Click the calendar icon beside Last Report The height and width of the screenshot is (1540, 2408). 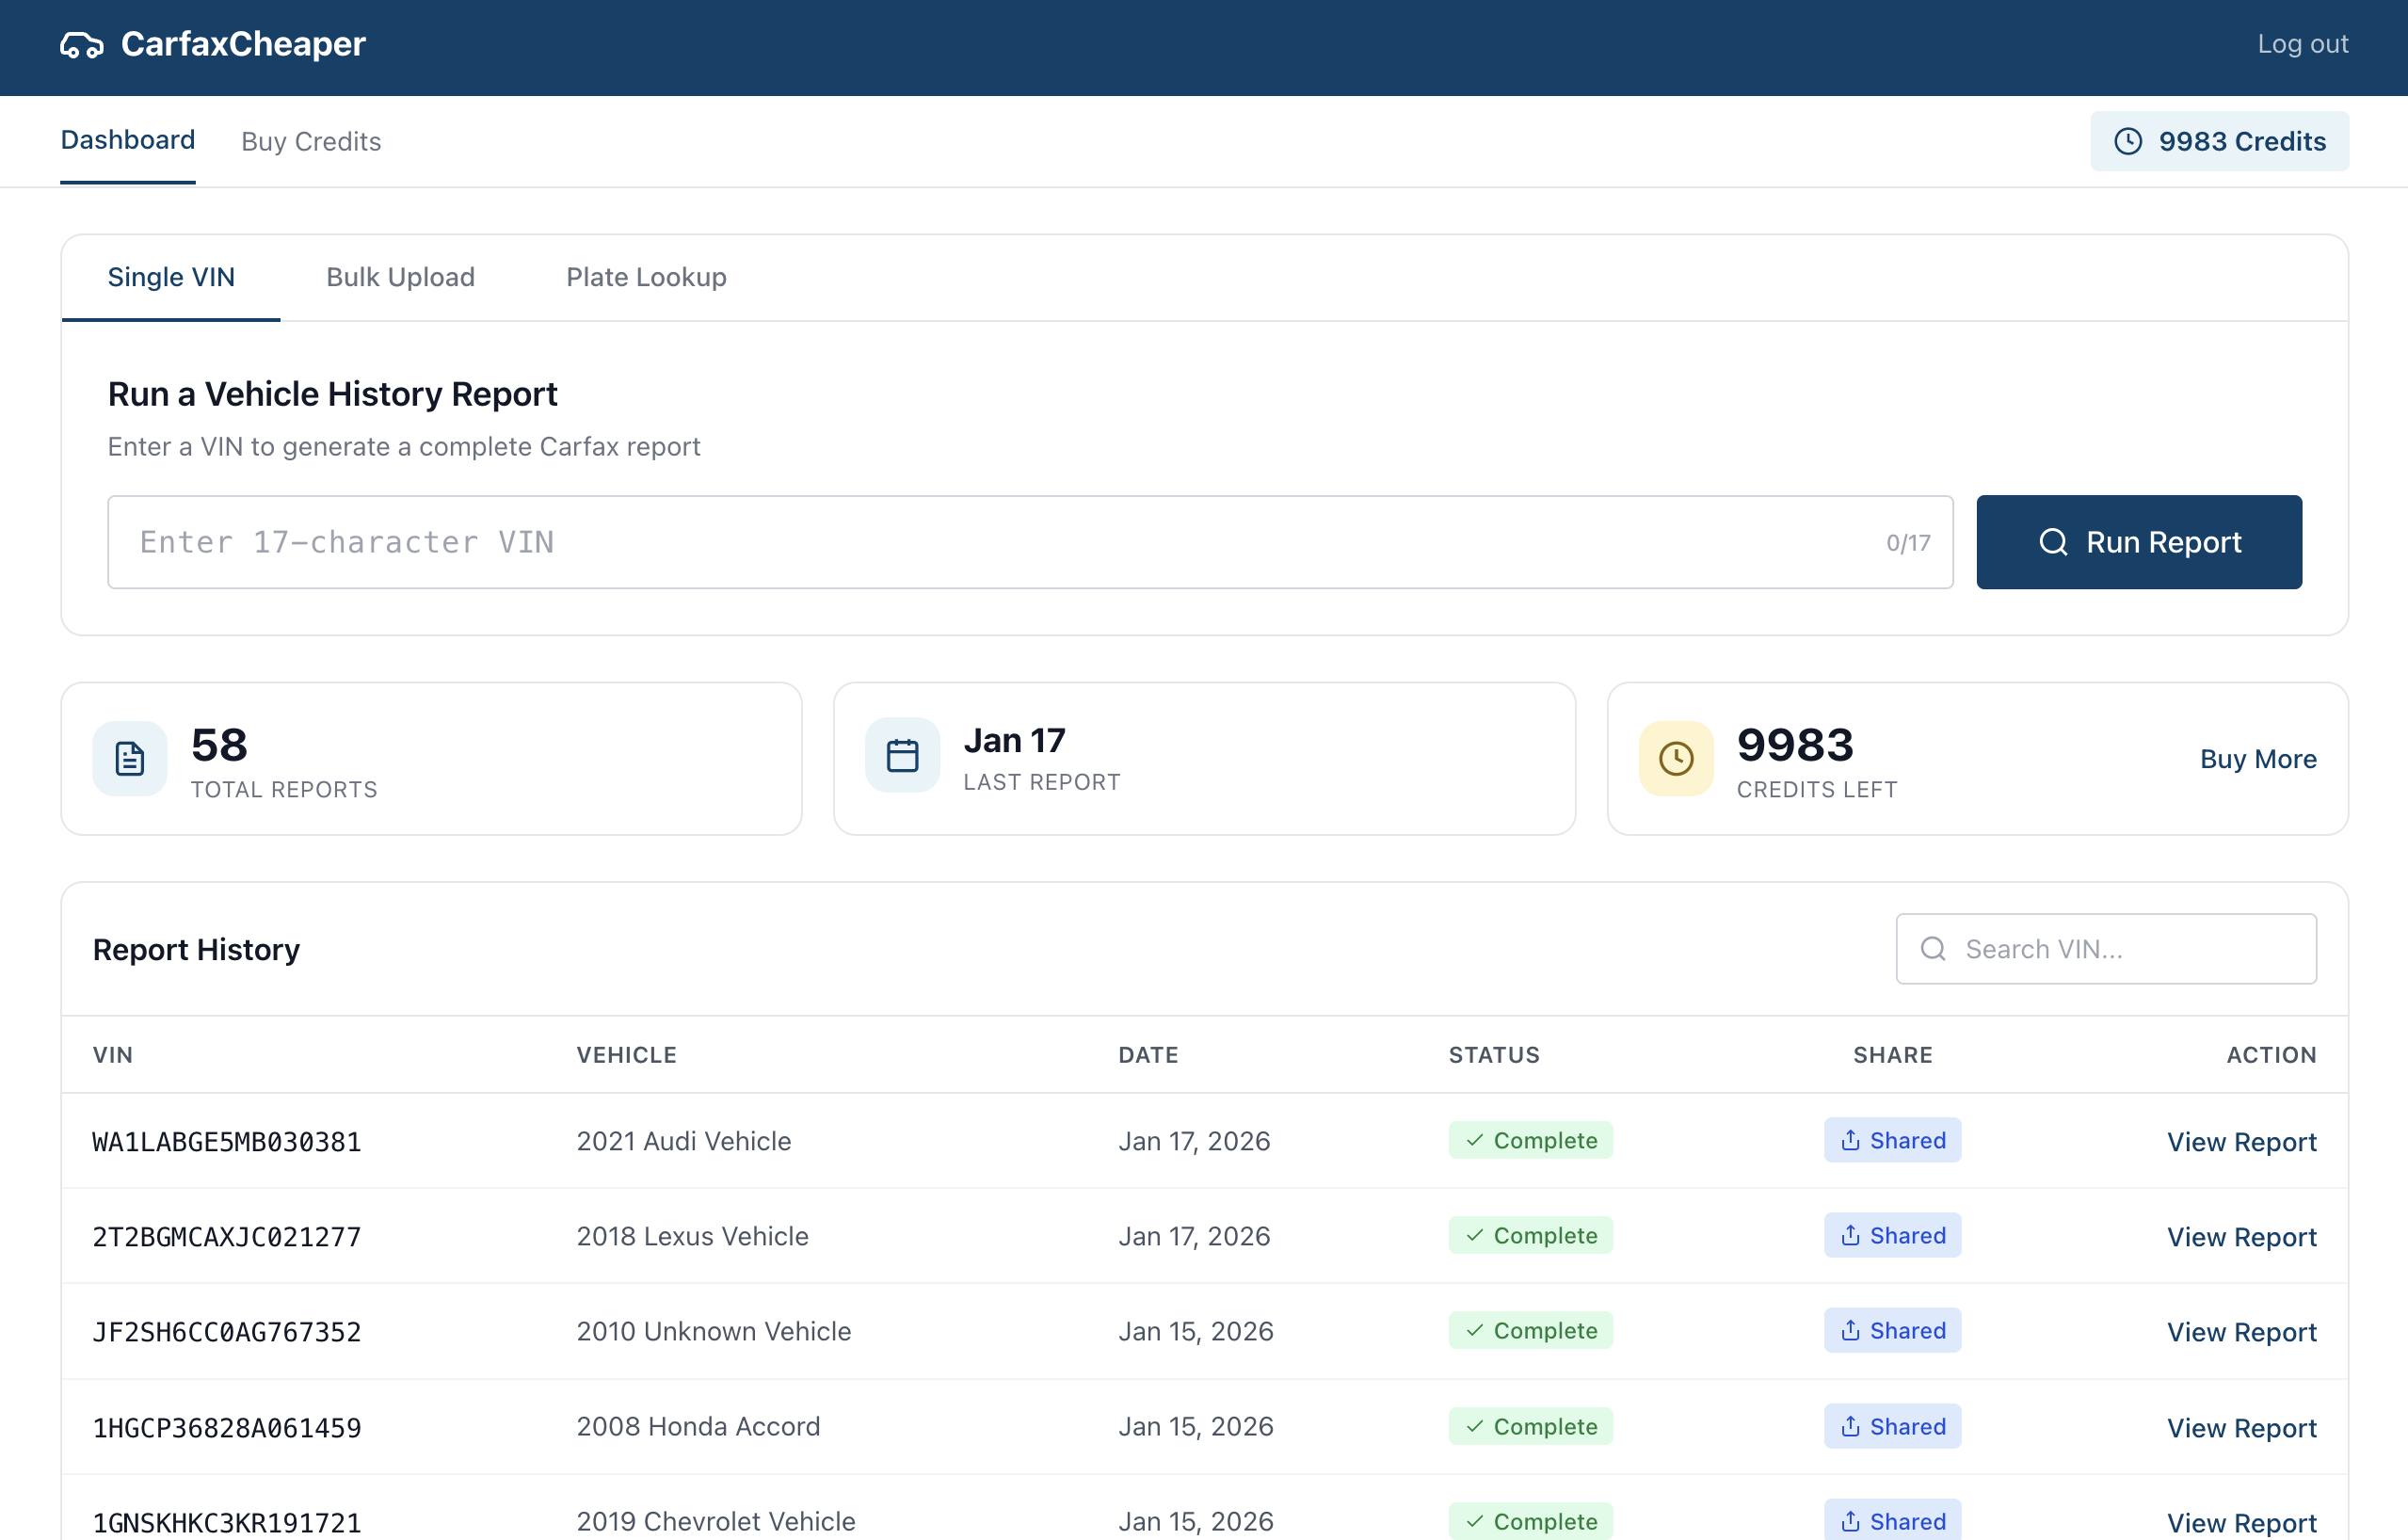pos(902,755)
